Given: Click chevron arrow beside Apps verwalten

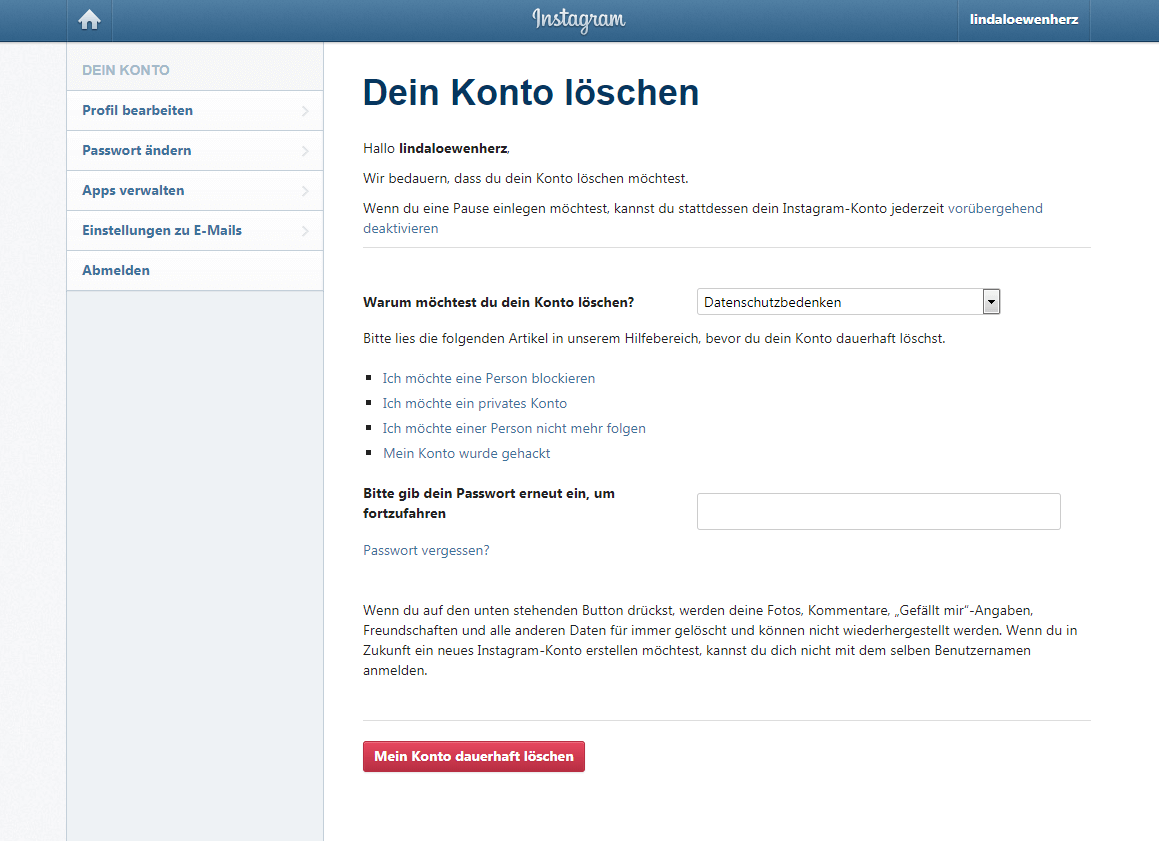Looking at the screenshot, I should click(305, 191).
